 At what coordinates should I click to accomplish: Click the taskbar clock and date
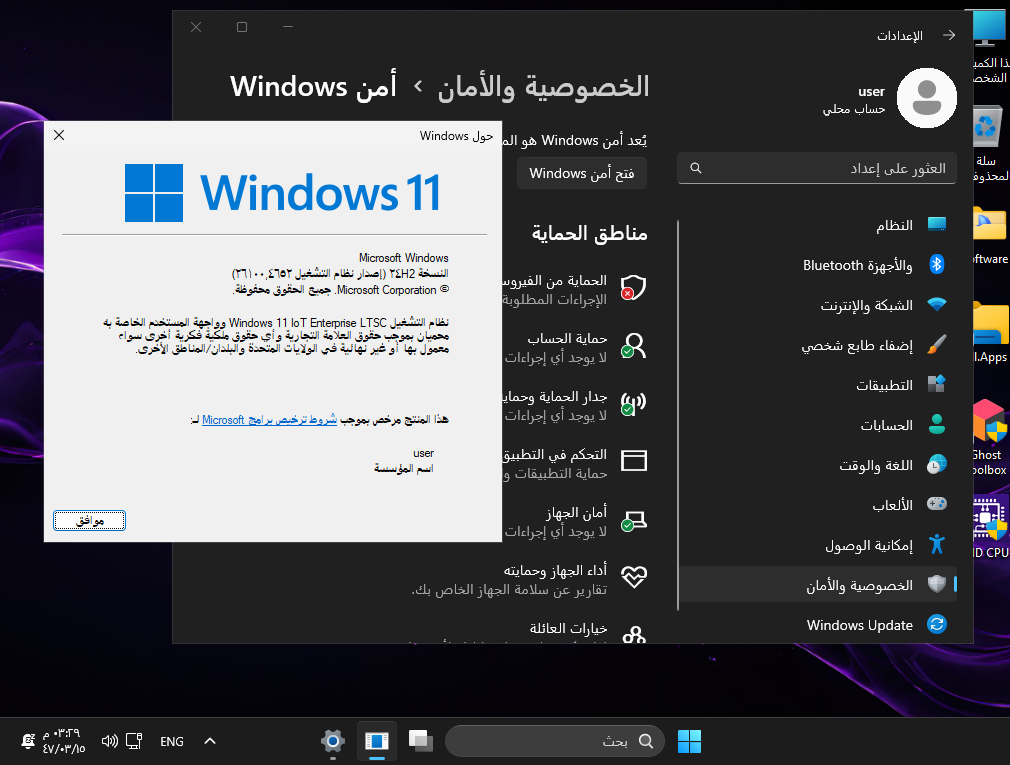point(63,741)
